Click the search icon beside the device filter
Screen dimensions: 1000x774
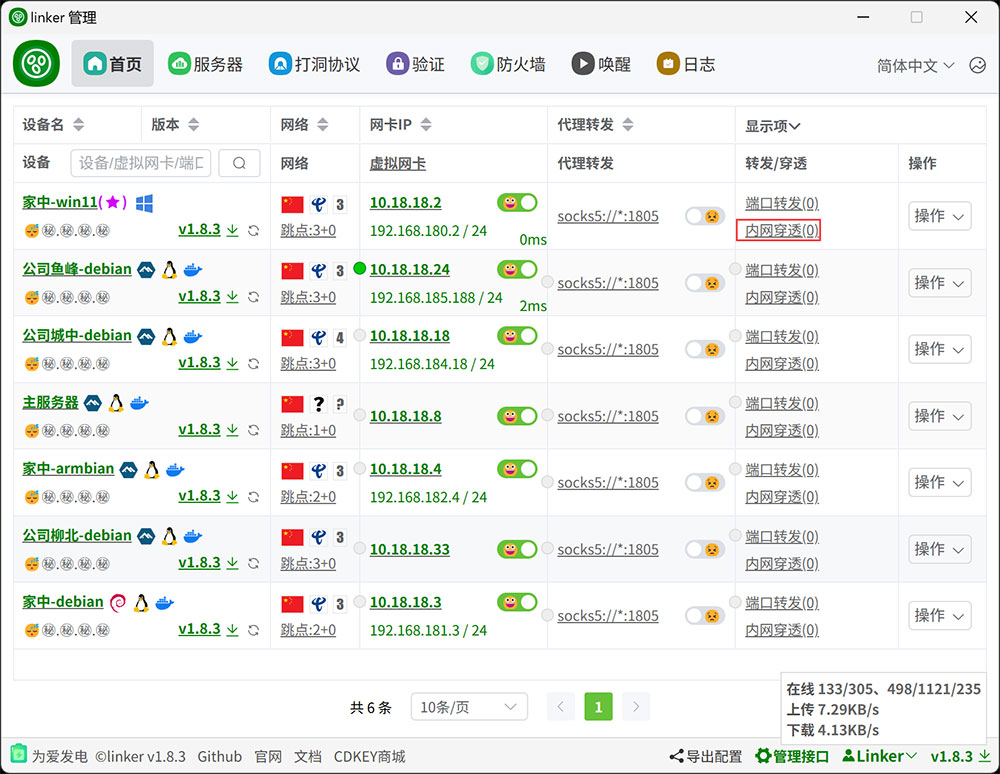pos(239,163)
